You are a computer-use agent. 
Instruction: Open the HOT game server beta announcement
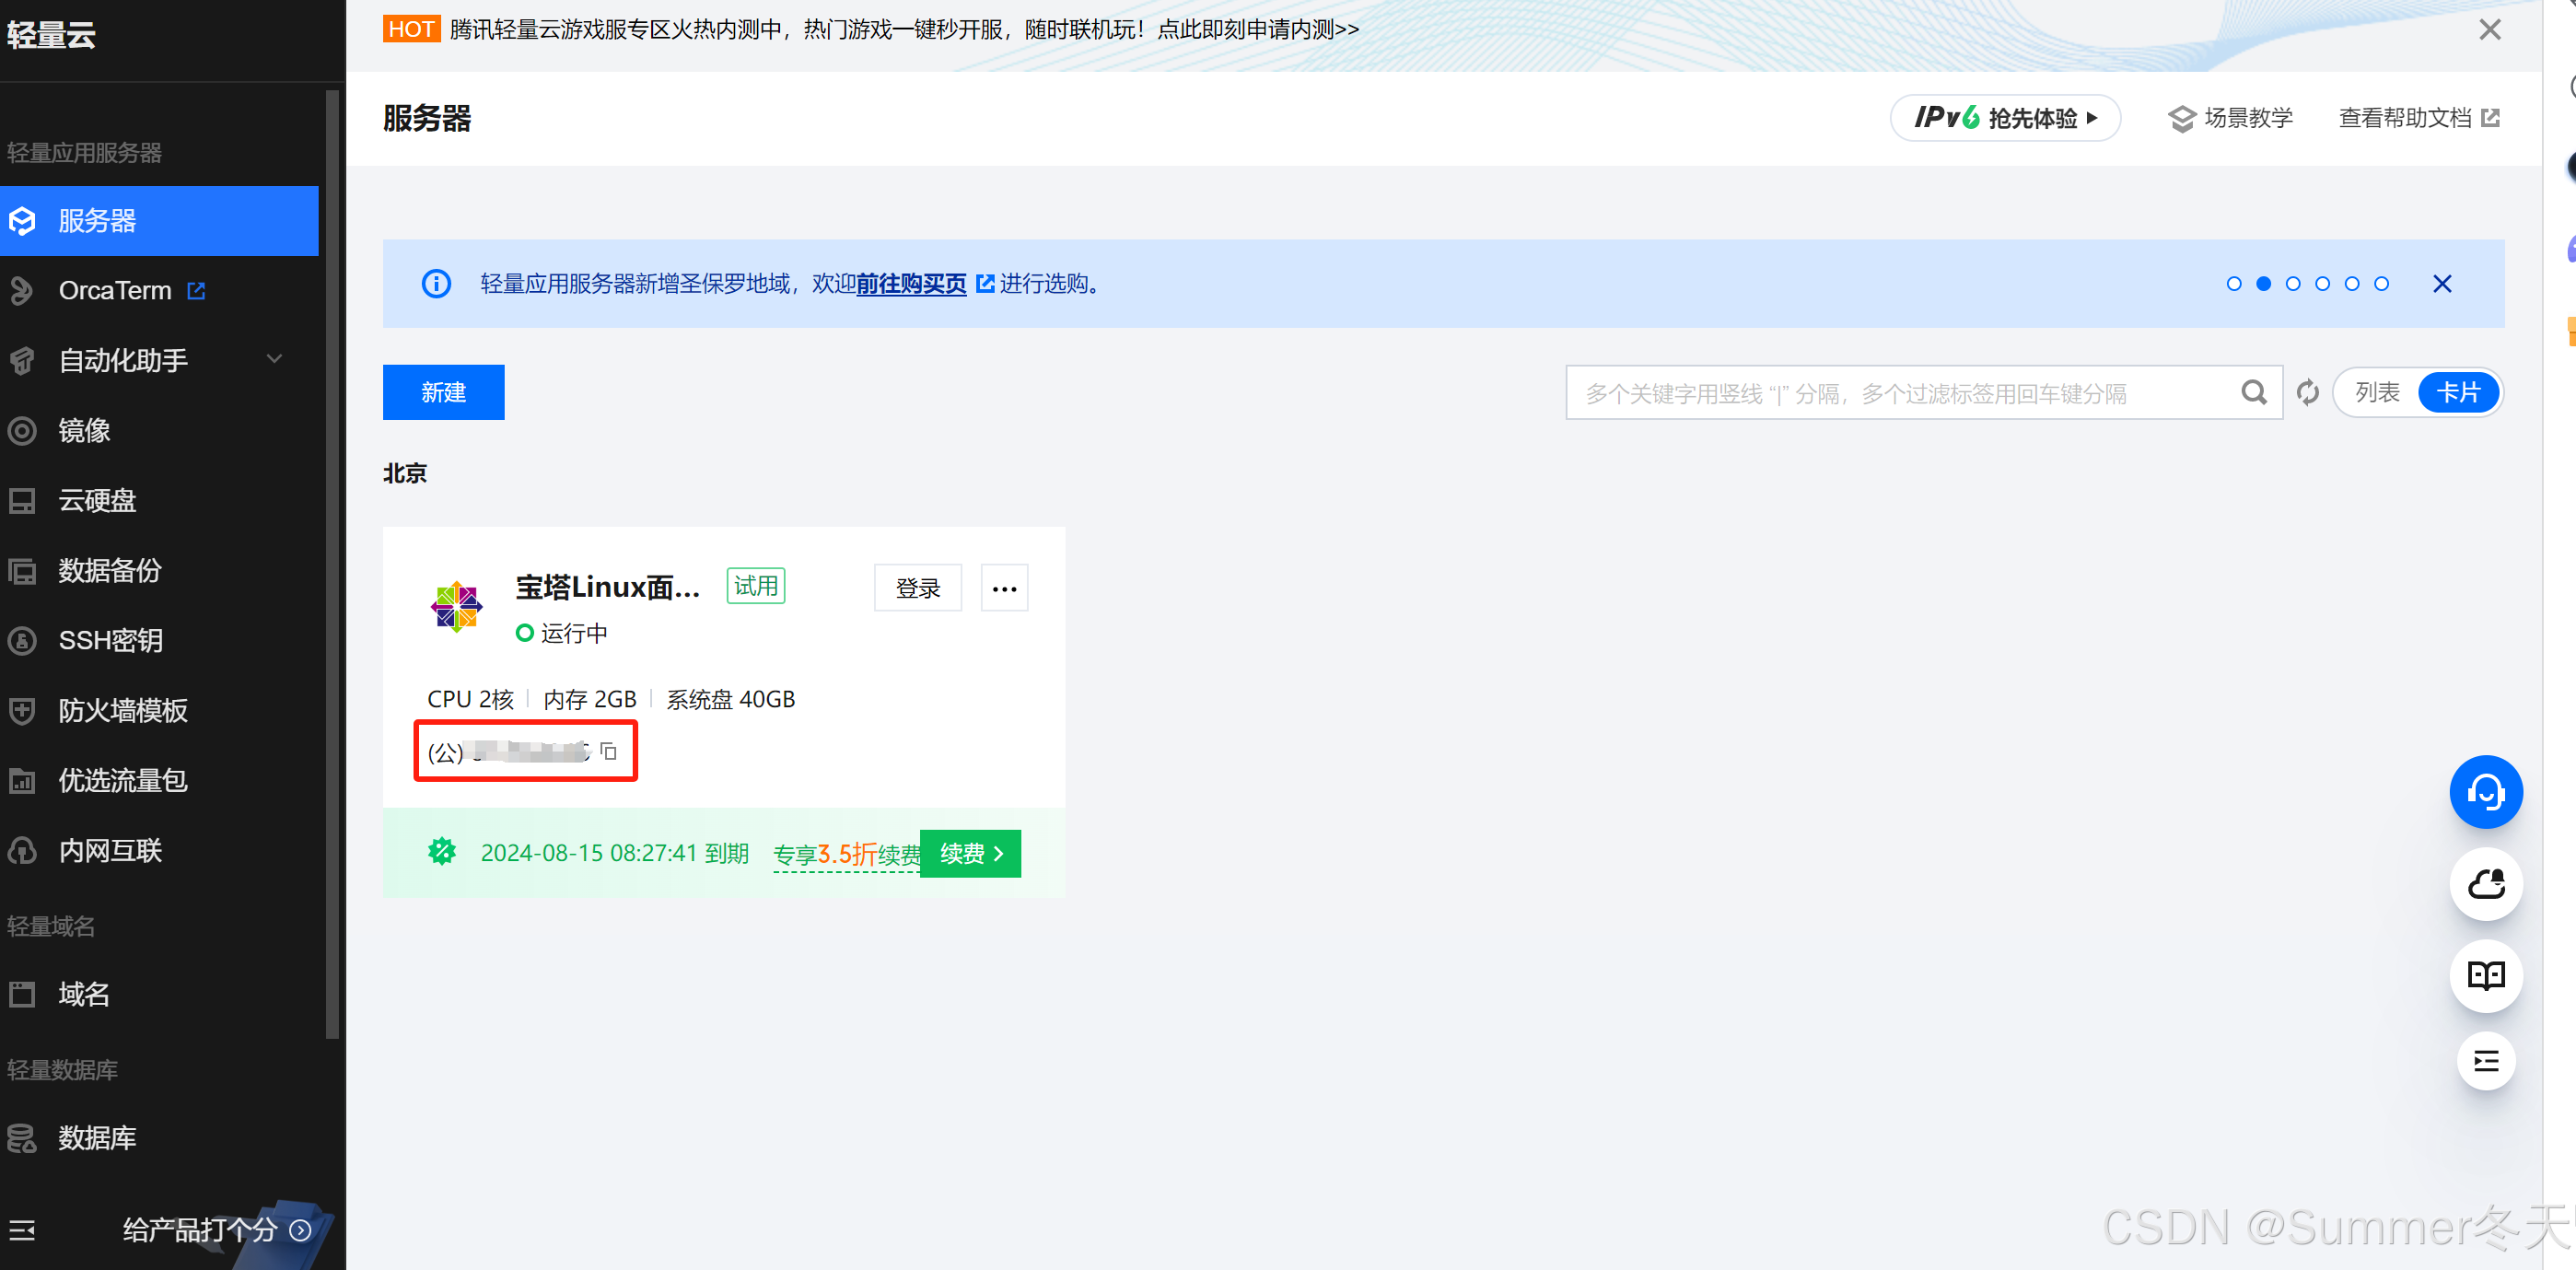click(x=905, y=29)
